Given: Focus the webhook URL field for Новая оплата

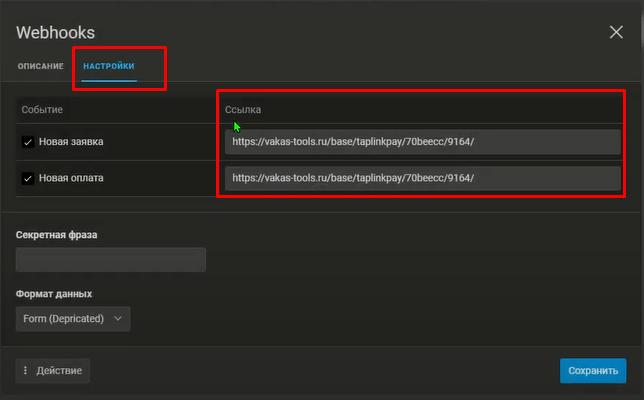Looking at the screenshot, I should pyautogui.click(x=421, y=179).
